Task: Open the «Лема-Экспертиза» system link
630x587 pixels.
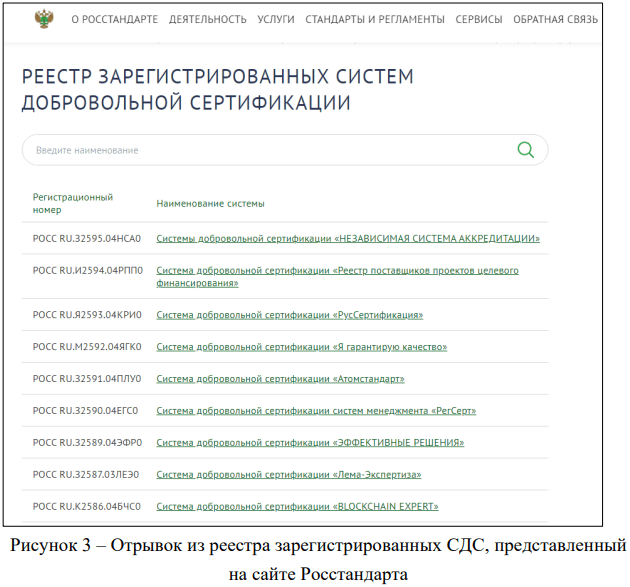Action: (289, 475)
